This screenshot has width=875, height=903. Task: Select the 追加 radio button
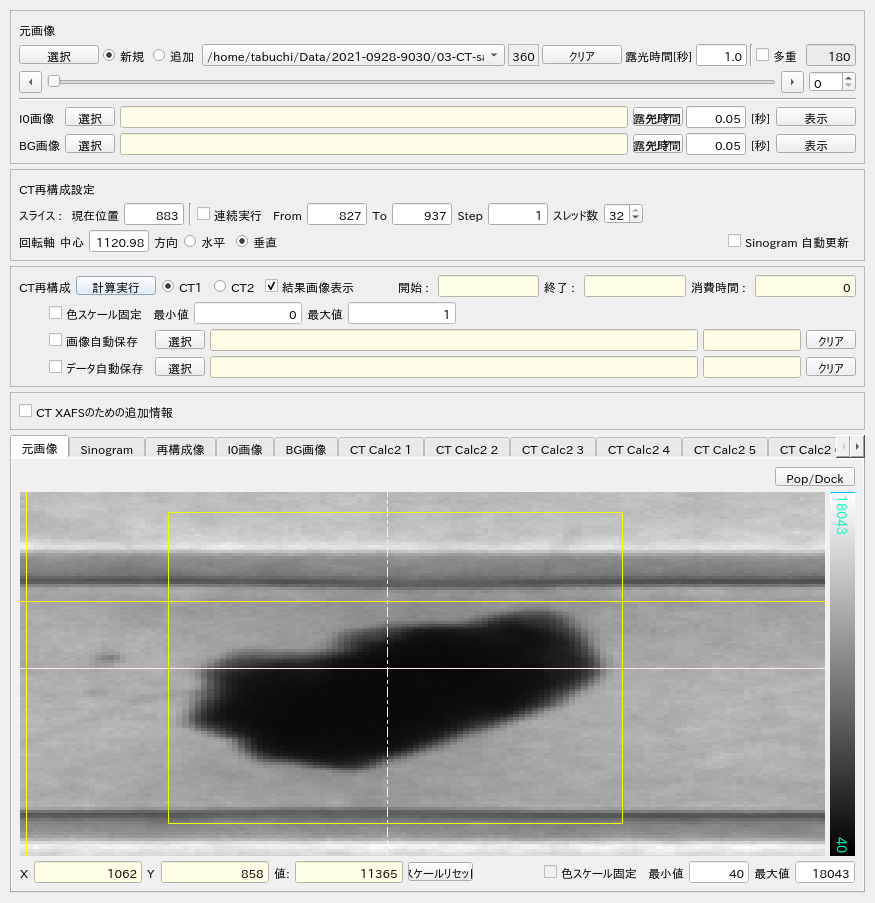point(159,56)
